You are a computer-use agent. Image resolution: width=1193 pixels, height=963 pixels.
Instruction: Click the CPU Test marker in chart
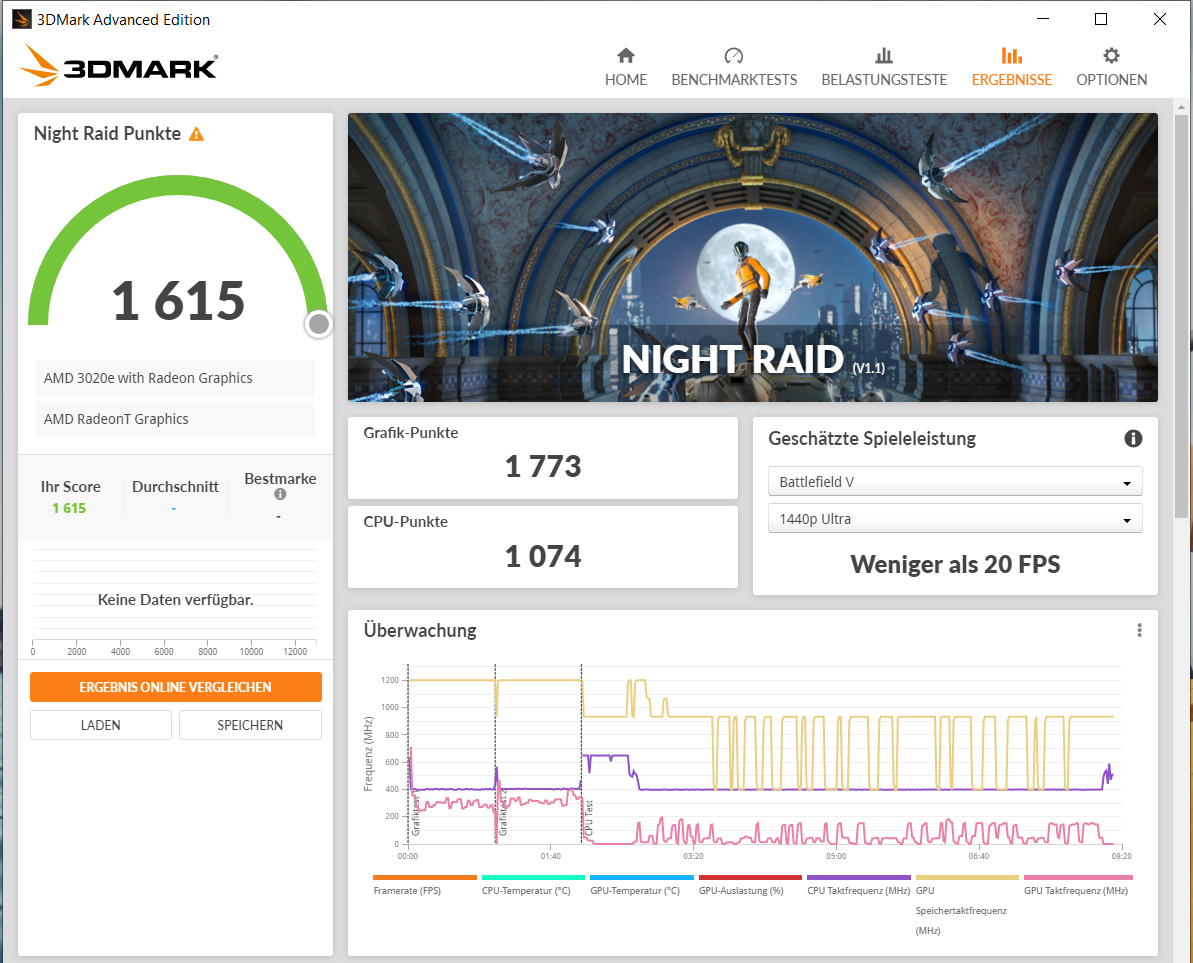pyautogui.click(x=582, y=753)
